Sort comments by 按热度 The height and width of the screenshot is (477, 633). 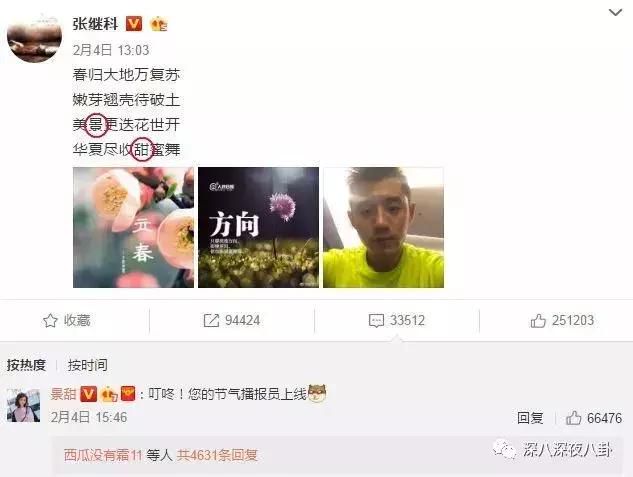point(26,365)
